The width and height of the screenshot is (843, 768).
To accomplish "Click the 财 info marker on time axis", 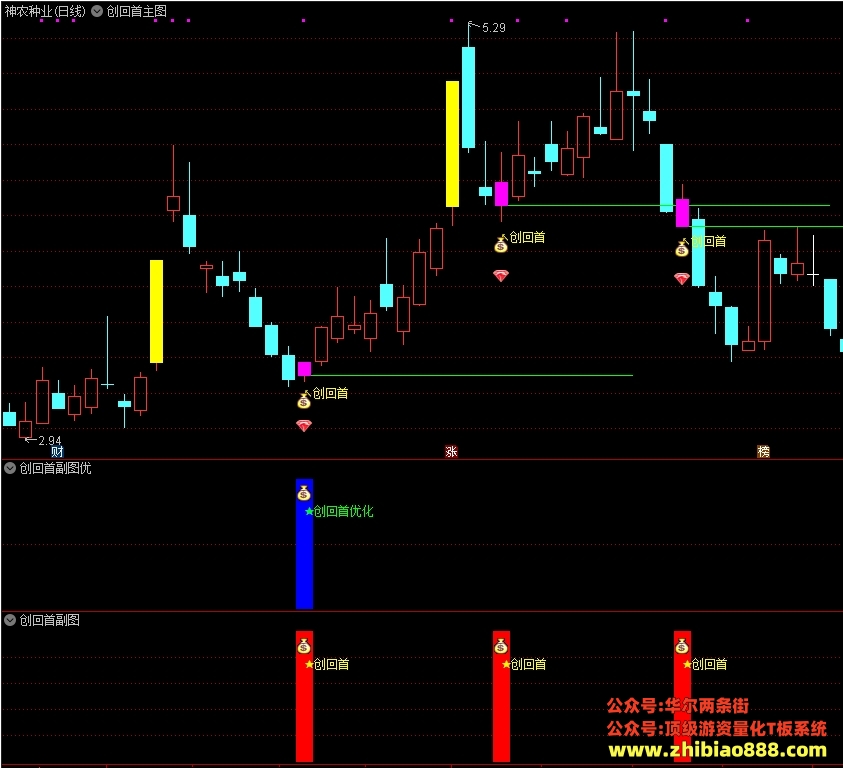I will tap(57, 452).
